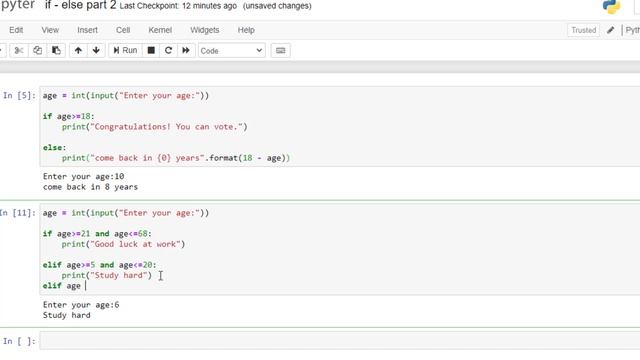Open the command palette keyboard icon
This screenshot has height=360, width=640.
click(280, 51)
